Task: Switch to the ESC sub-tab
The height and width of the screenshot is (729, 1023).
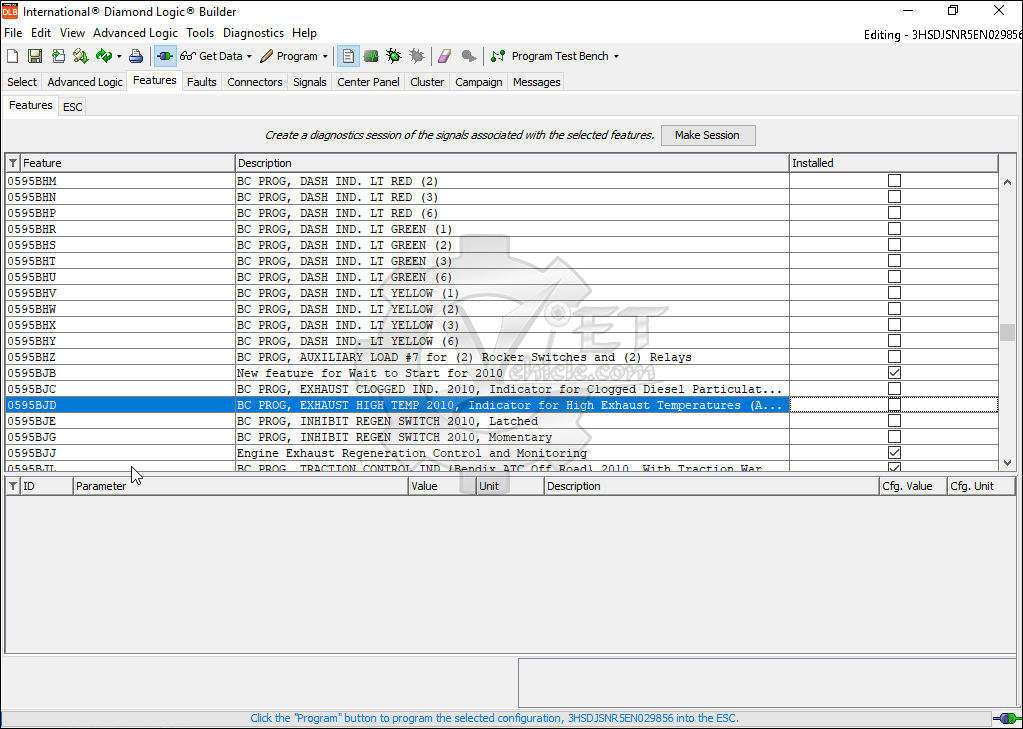Action: 72,107
